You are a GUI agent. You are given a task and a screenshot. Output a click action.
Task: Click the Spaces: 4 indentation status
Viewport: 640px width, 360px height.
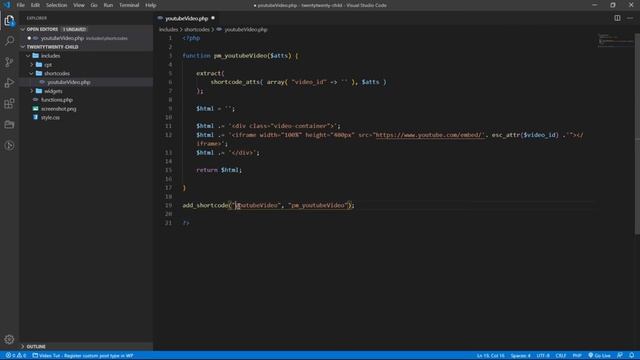click(x=520, y=356)
